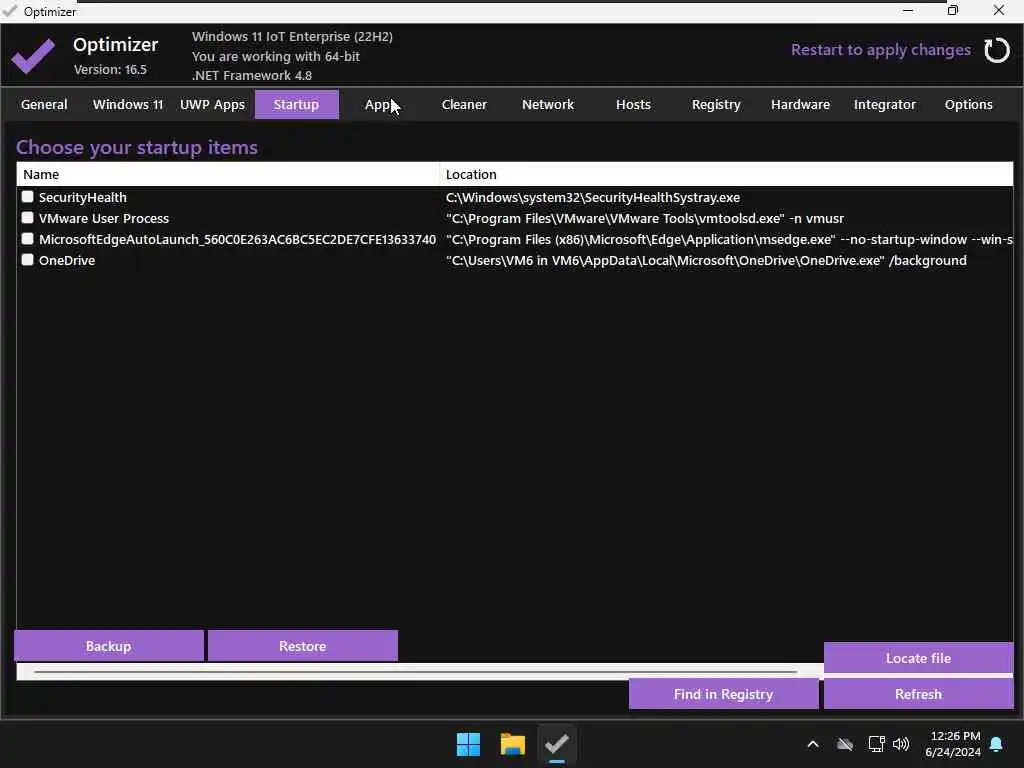The height and width of the screenshot is (768, 1024).
Task: Switch to the Hosts tab
Action: click(633, 104)
